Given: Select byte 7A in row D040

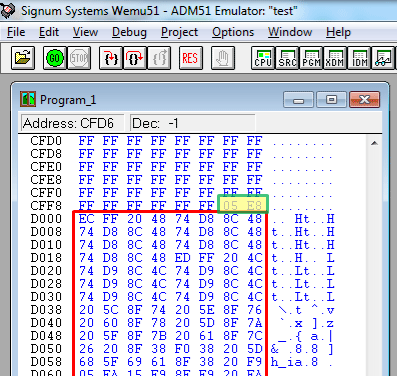Looking at the screenshot, I should click(254, 323).
